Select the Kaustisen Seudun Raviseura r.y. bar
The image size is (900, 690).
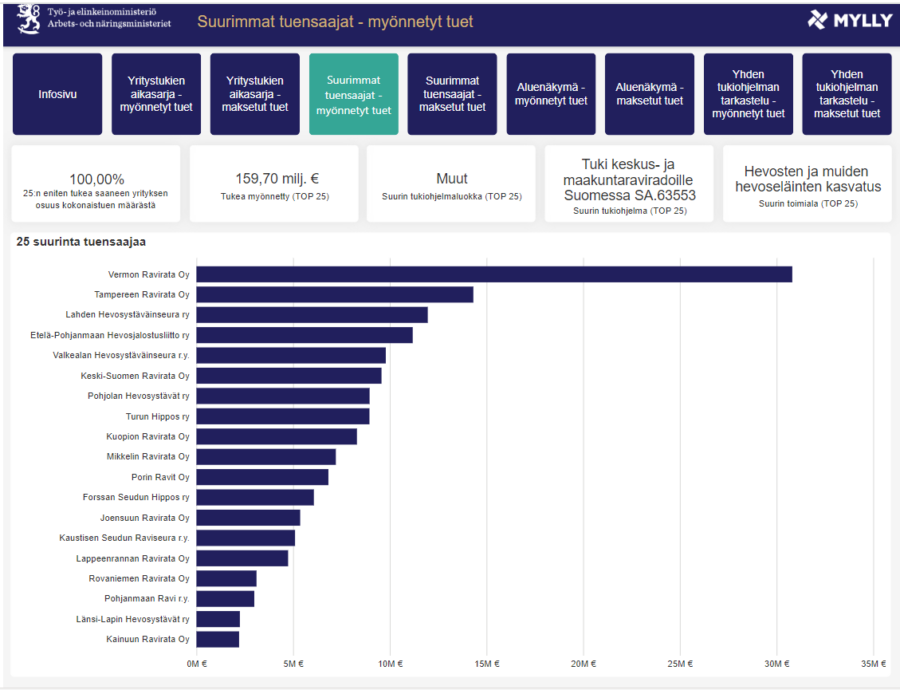pos(246,538)
